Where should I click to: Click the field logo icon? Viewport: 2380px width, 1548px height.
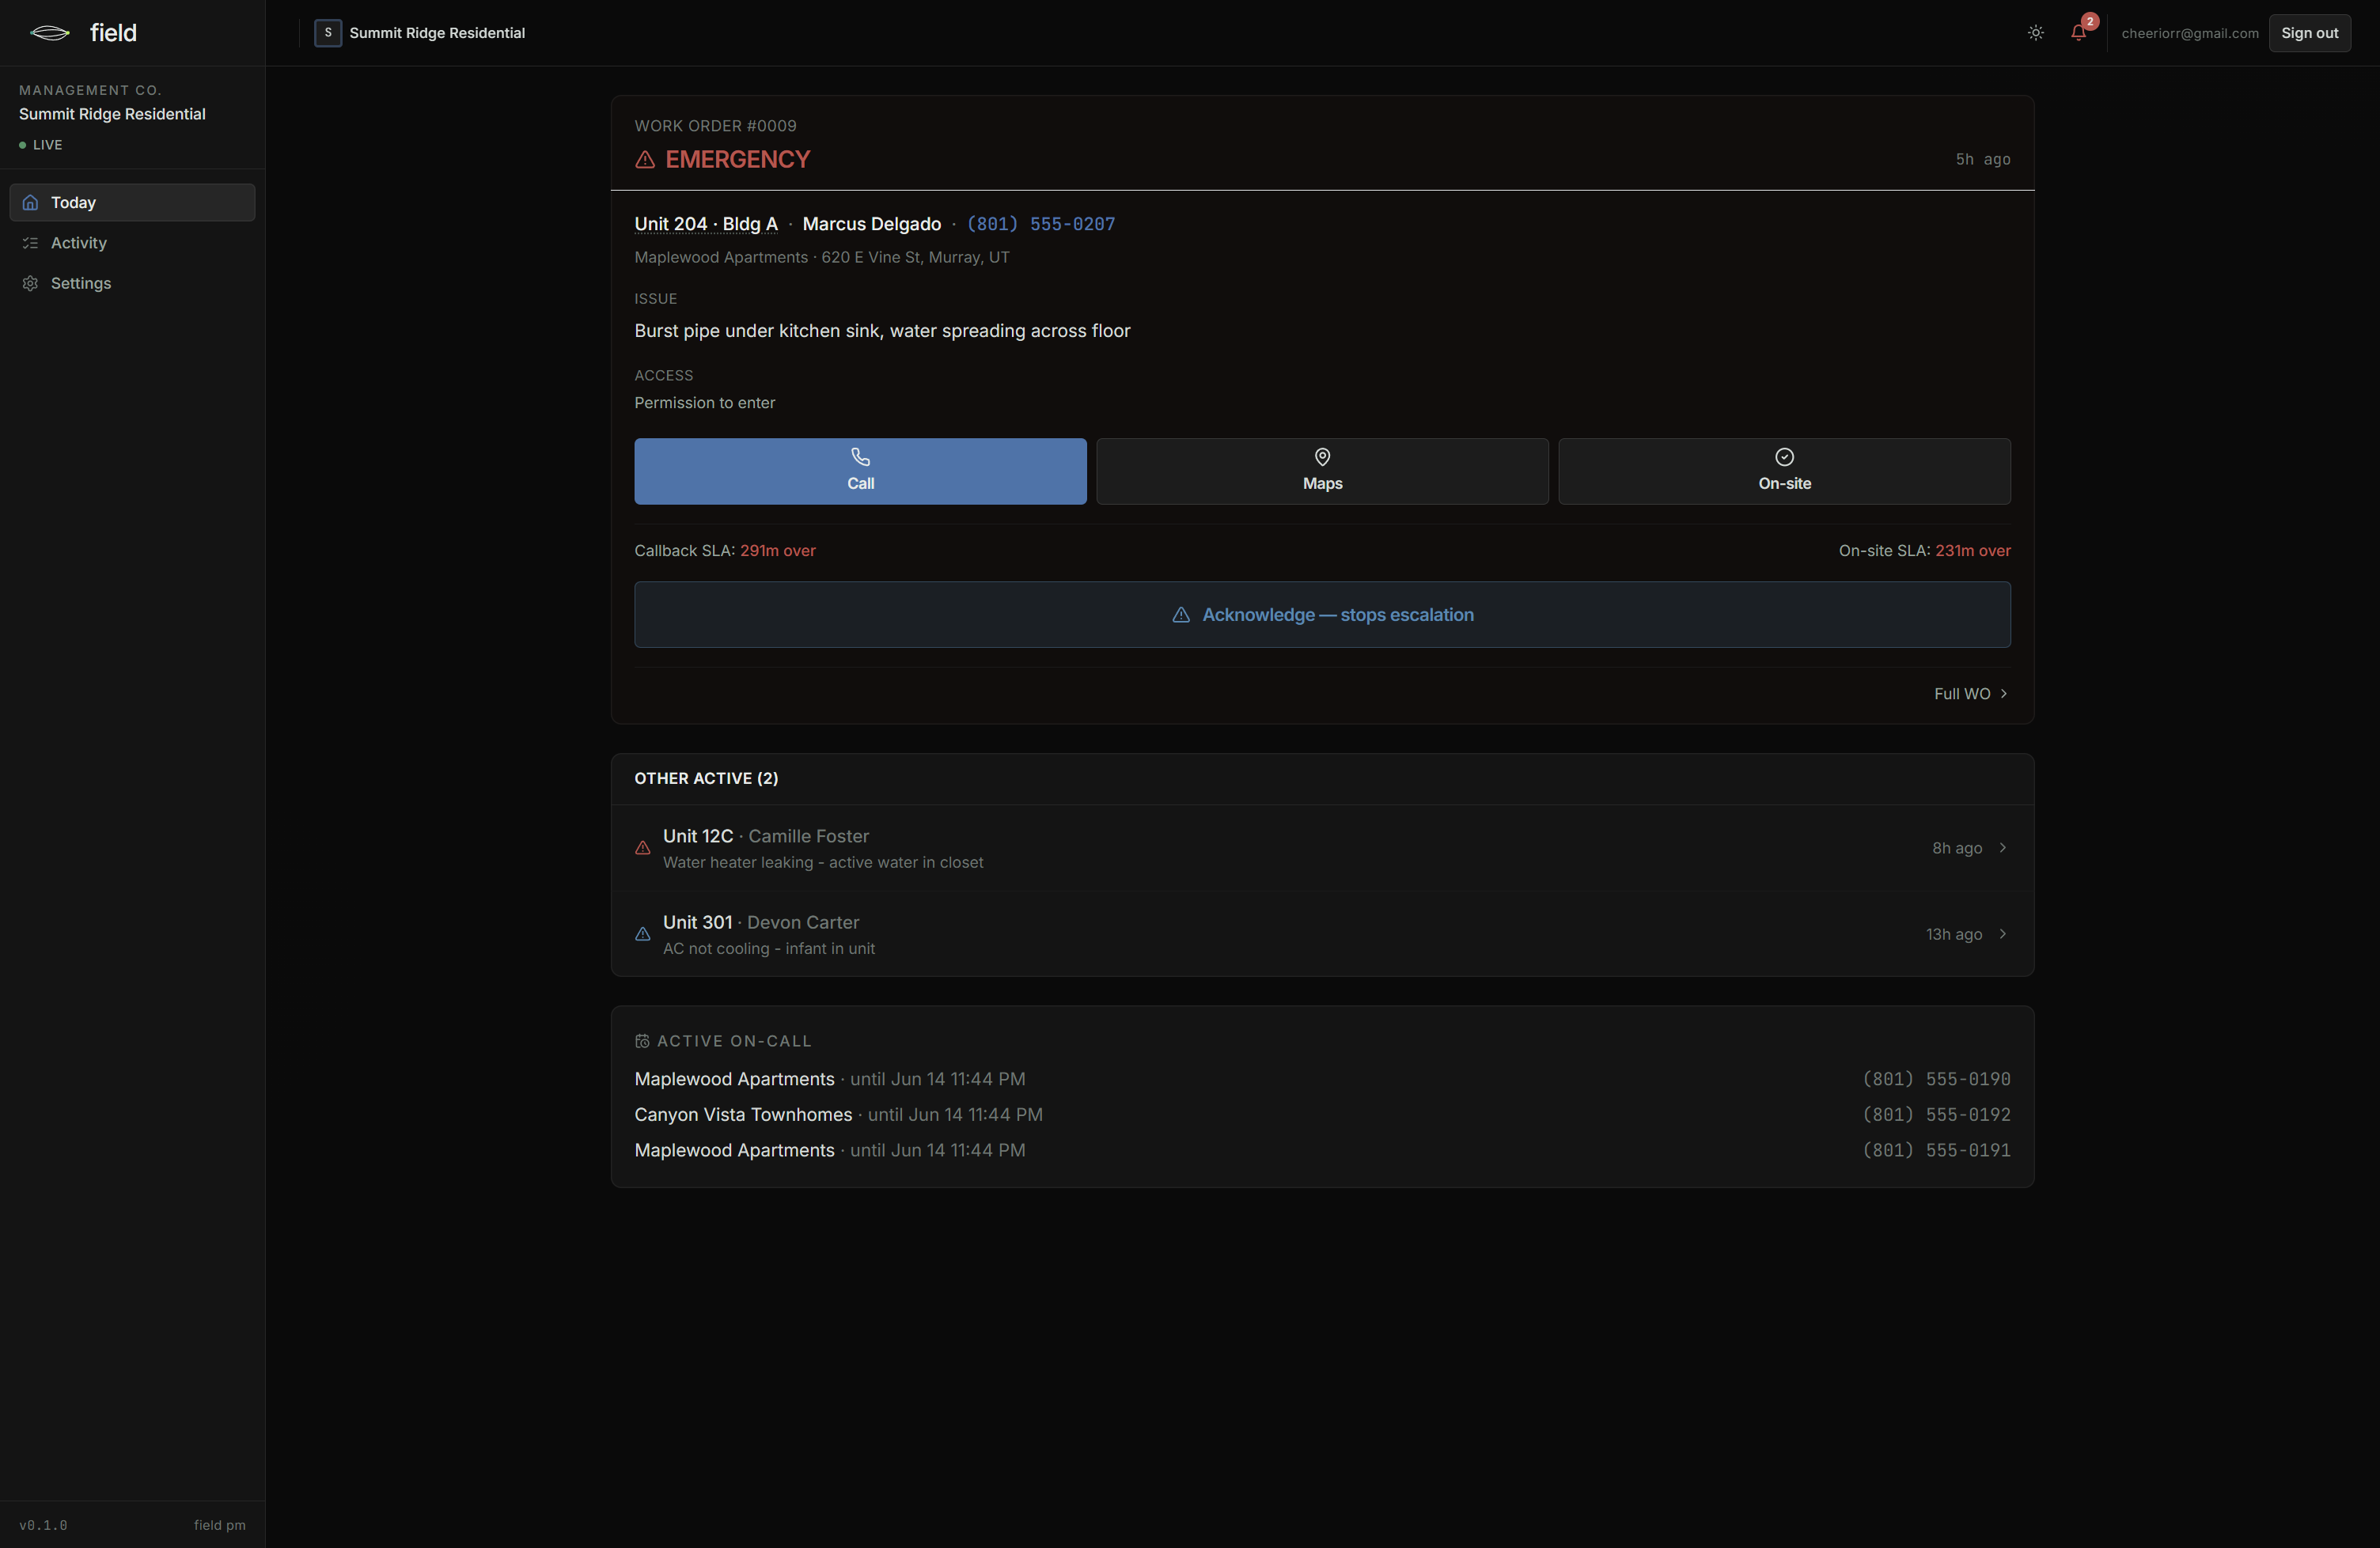pos(50,33)
